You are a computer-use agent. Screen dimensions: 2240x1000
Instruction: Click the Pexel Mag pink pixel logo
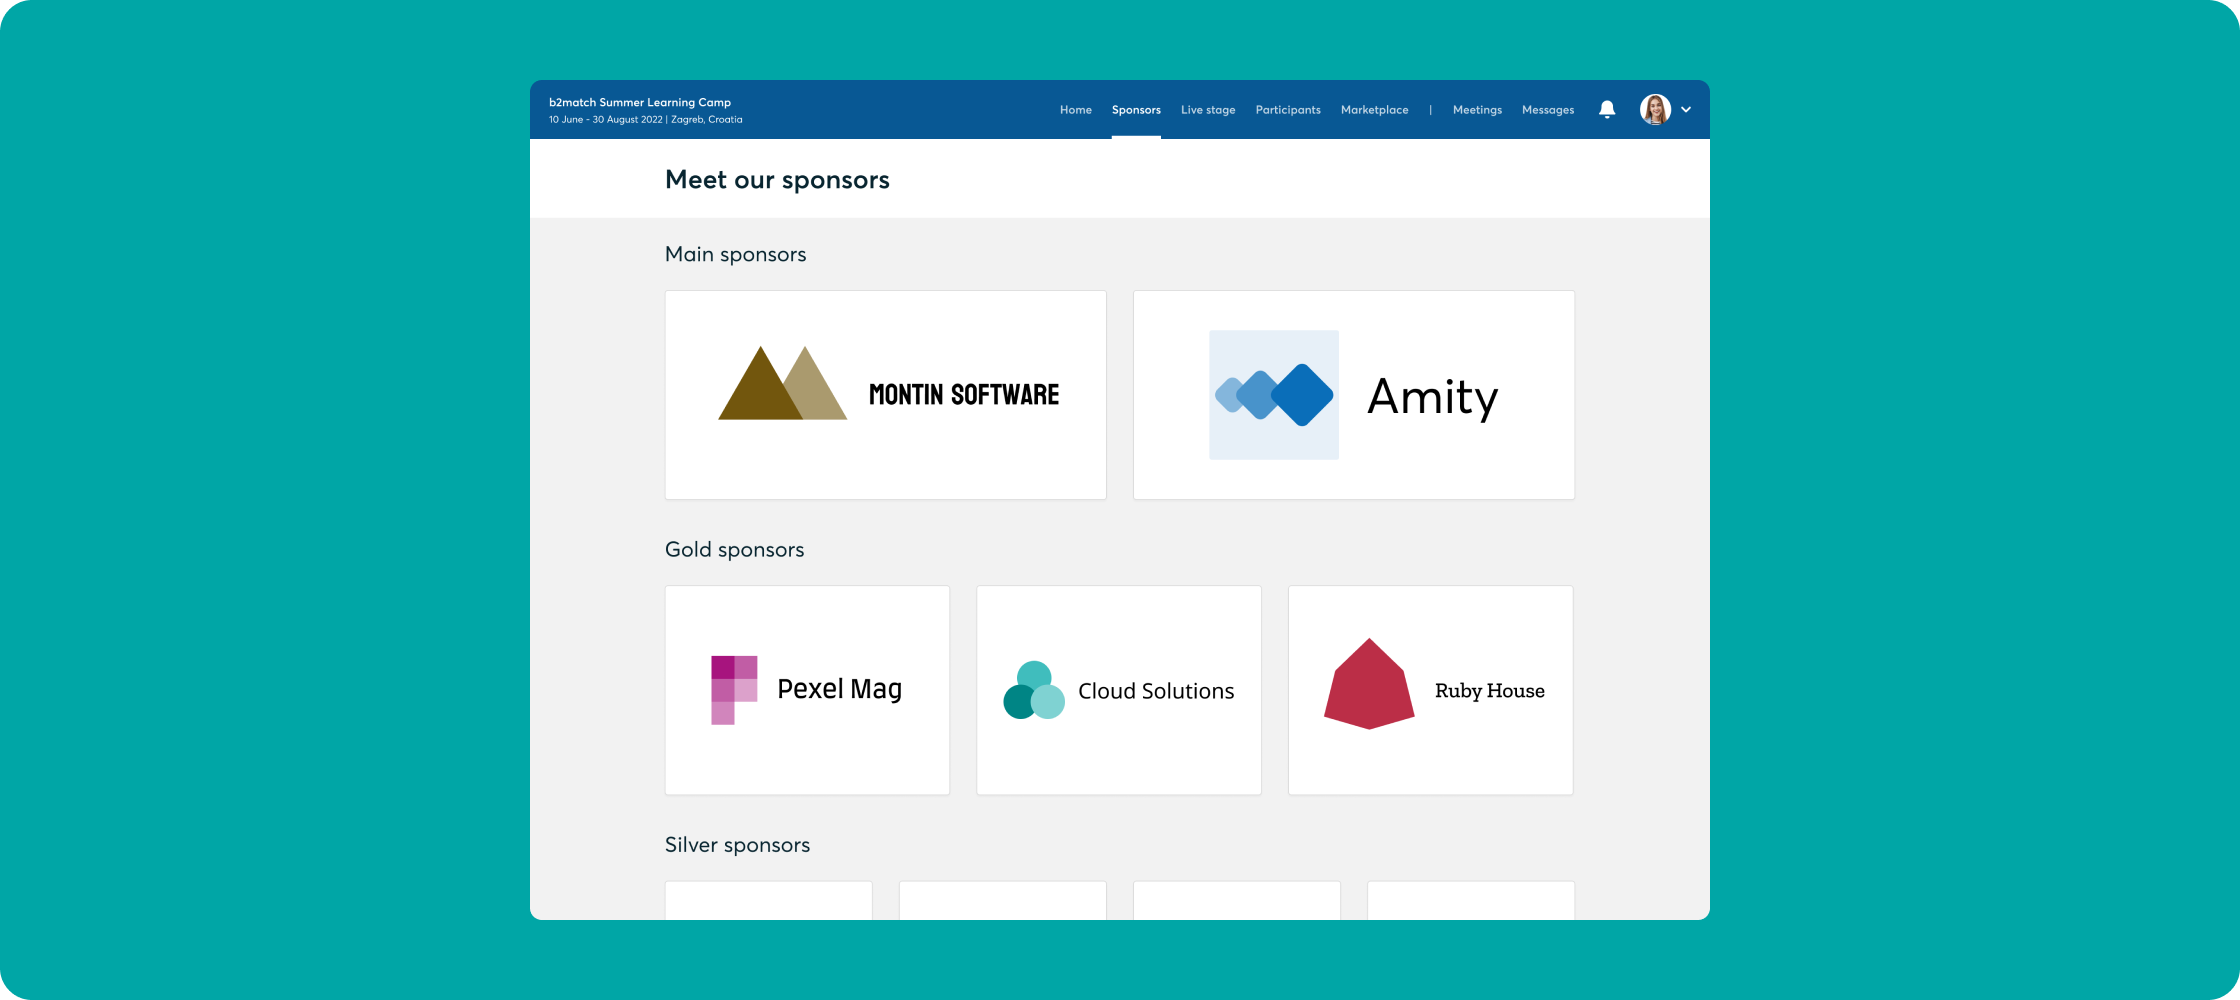pos(734,690)
